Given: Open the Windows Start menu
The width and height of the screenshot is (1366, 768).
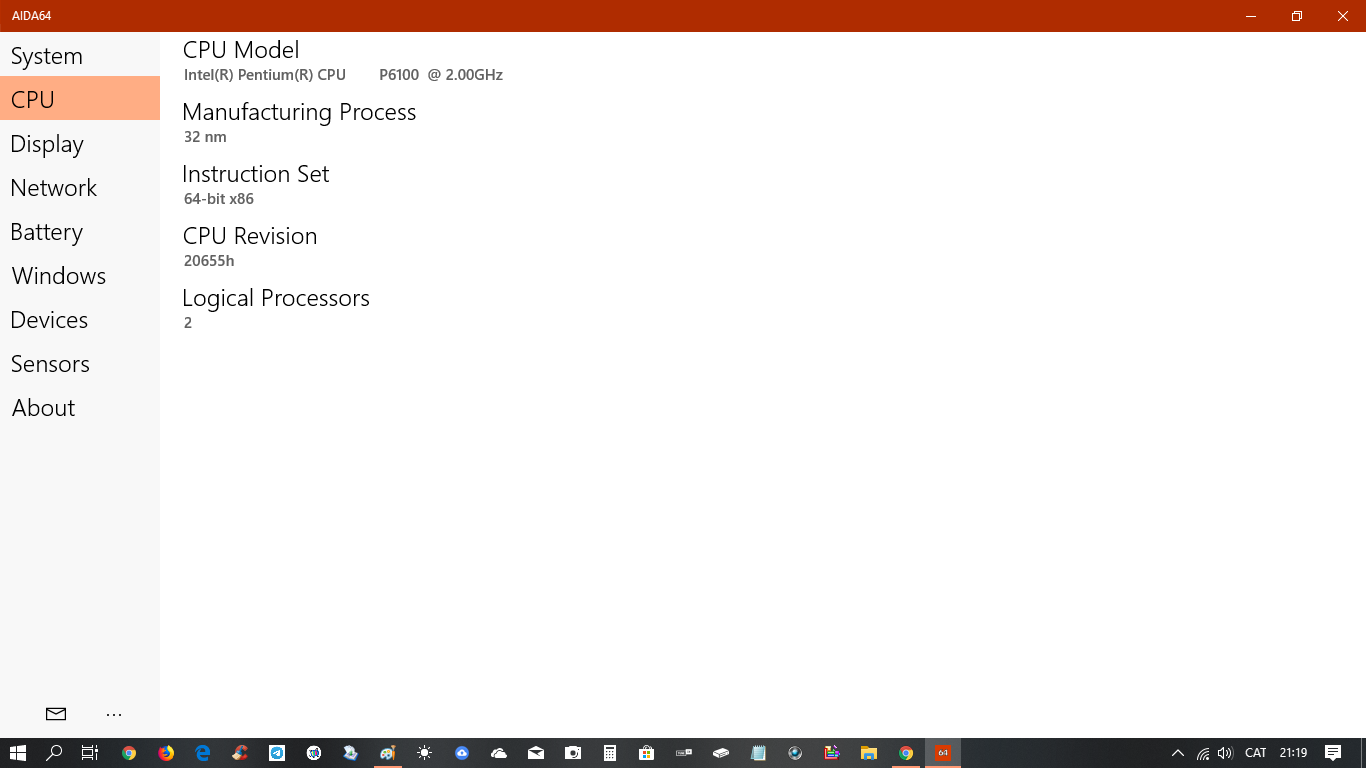Looking at the screenshot, I should [x=17, y=753].
